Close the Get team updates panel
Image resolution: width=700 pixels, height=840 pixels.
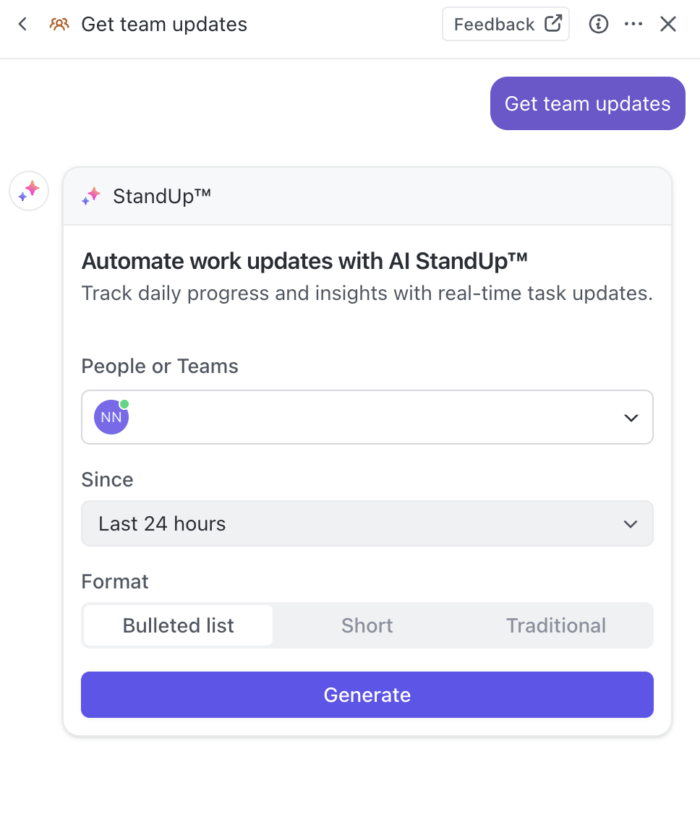[x=669, y=24]
